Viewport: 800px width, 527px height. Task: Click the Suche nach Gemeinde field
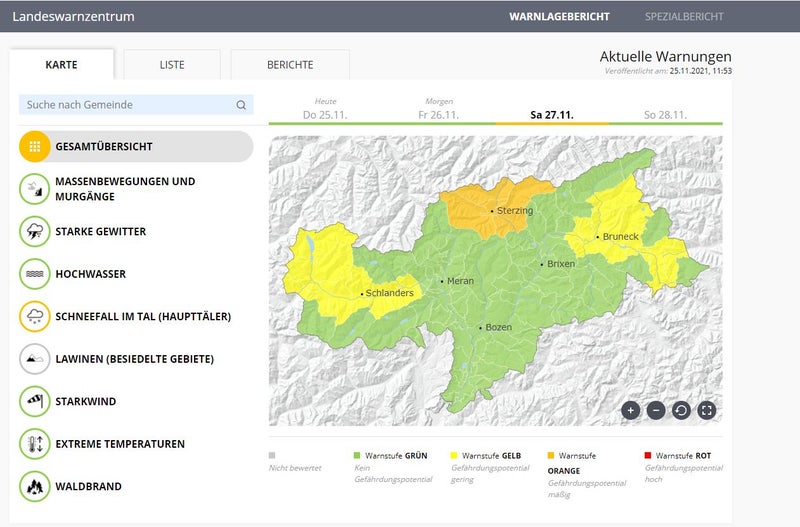pos(125,105)
